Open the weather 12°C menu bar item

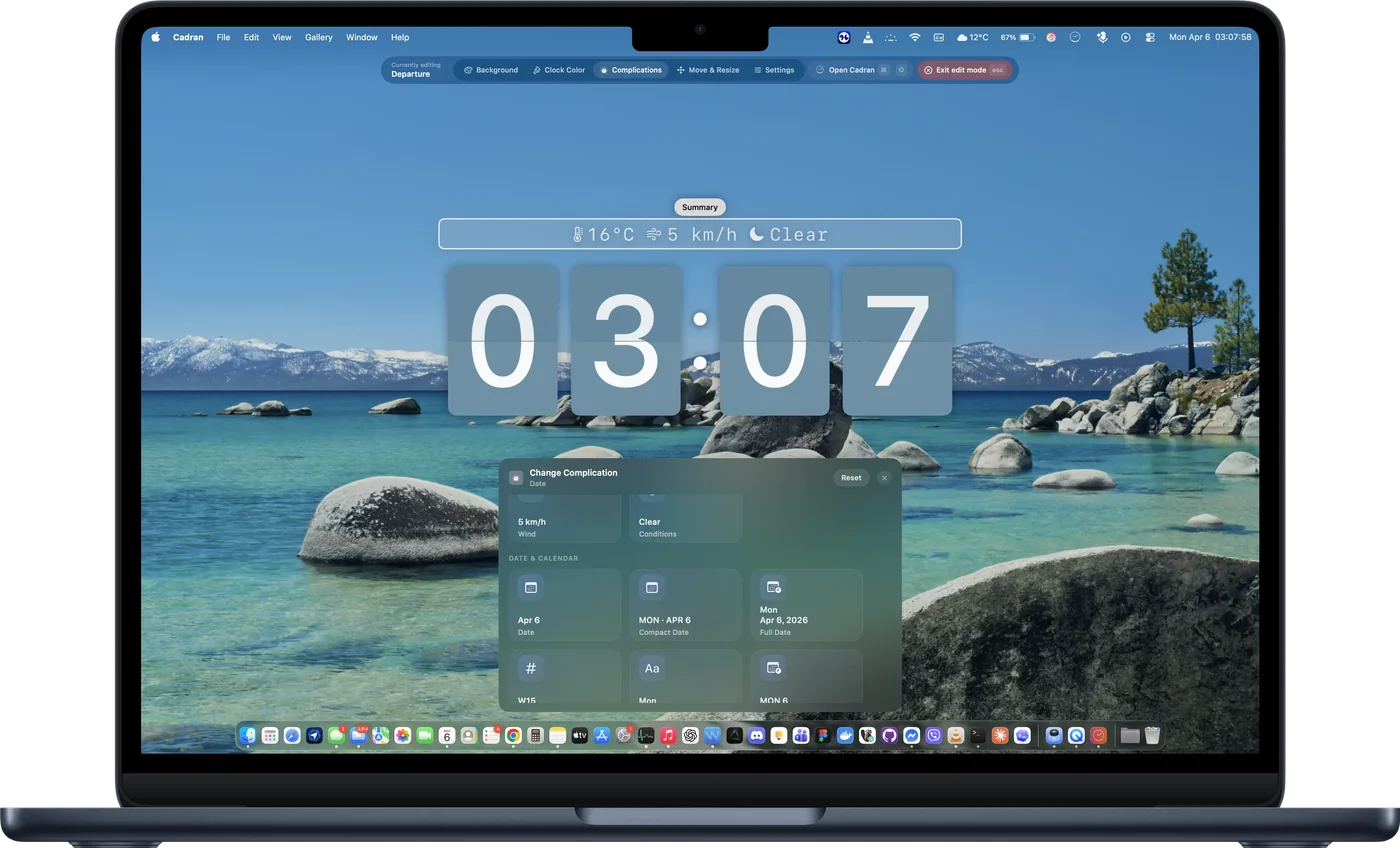pyautogui.click(x=973, y=37)
